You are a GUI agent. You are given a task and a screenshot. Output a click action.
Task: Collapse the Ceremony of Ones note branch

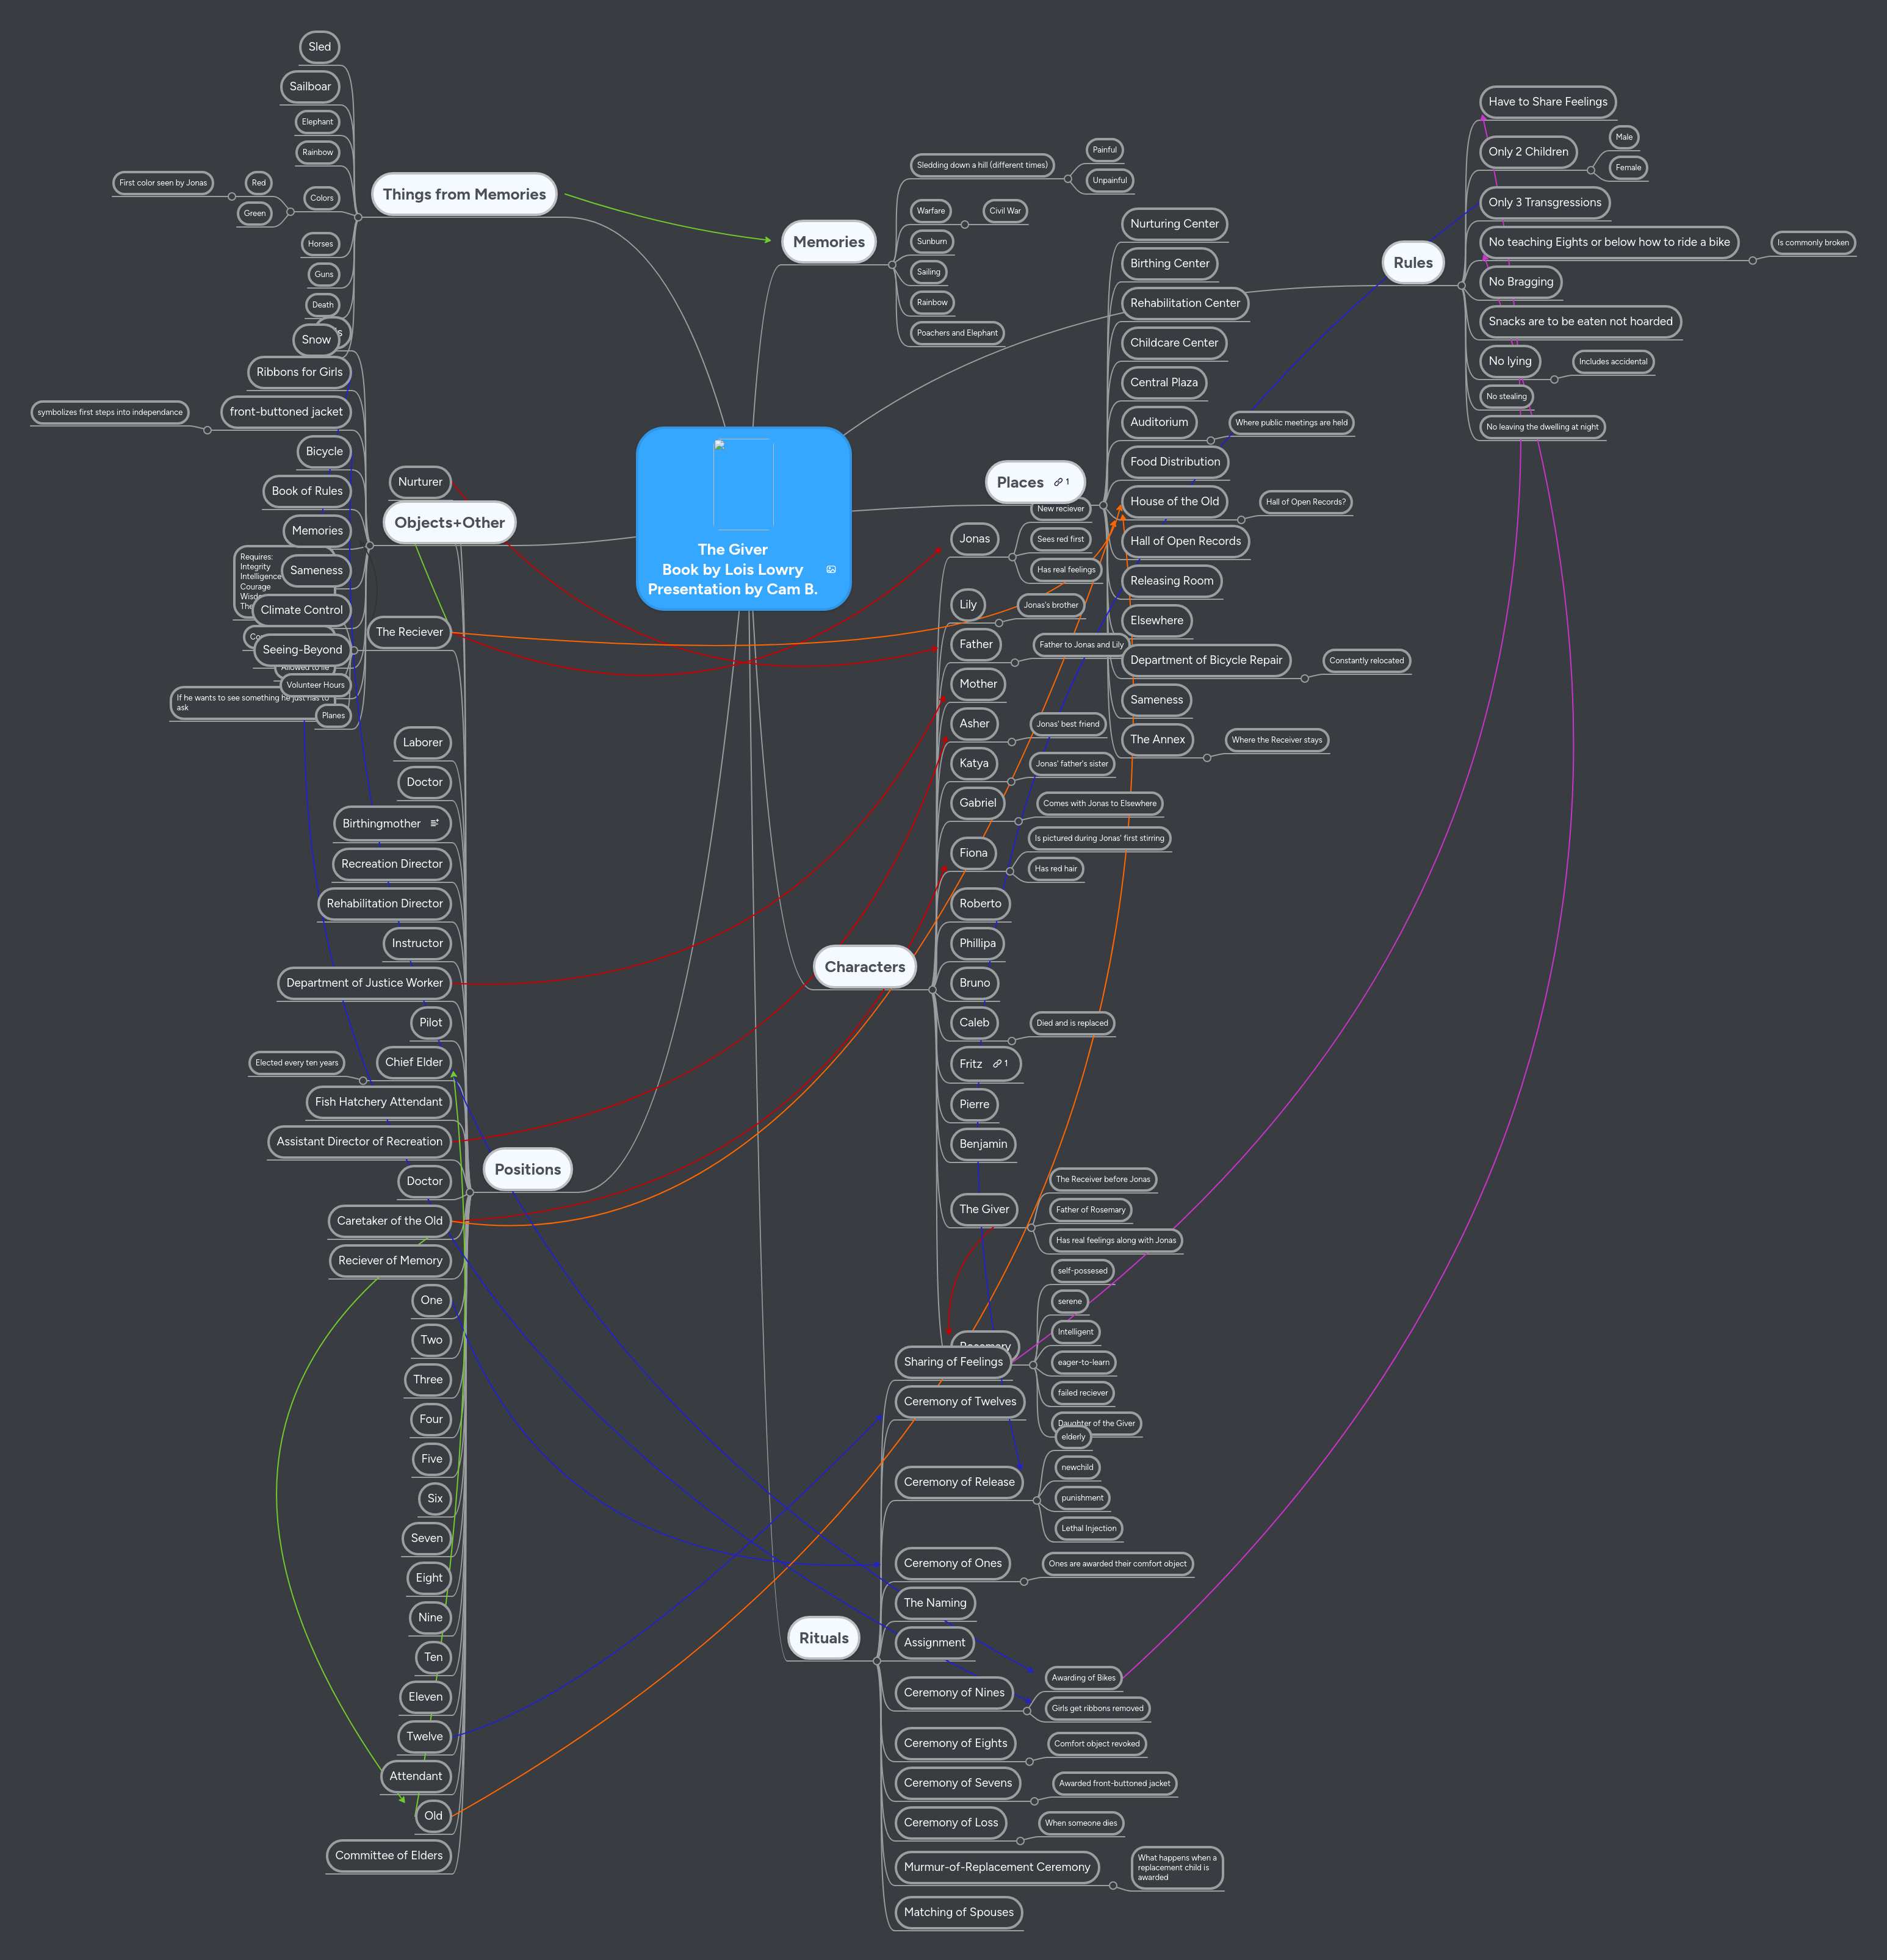[1024, 1582]
